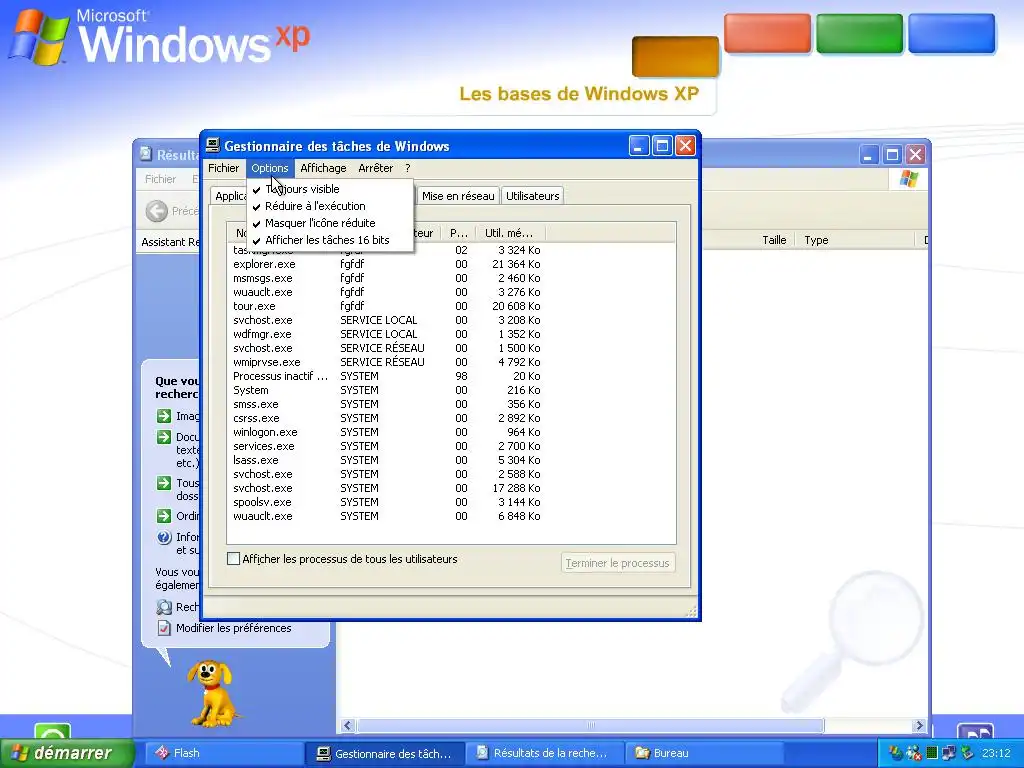Click the checklist icon beside Modifier les préférences

click(164, 628)
